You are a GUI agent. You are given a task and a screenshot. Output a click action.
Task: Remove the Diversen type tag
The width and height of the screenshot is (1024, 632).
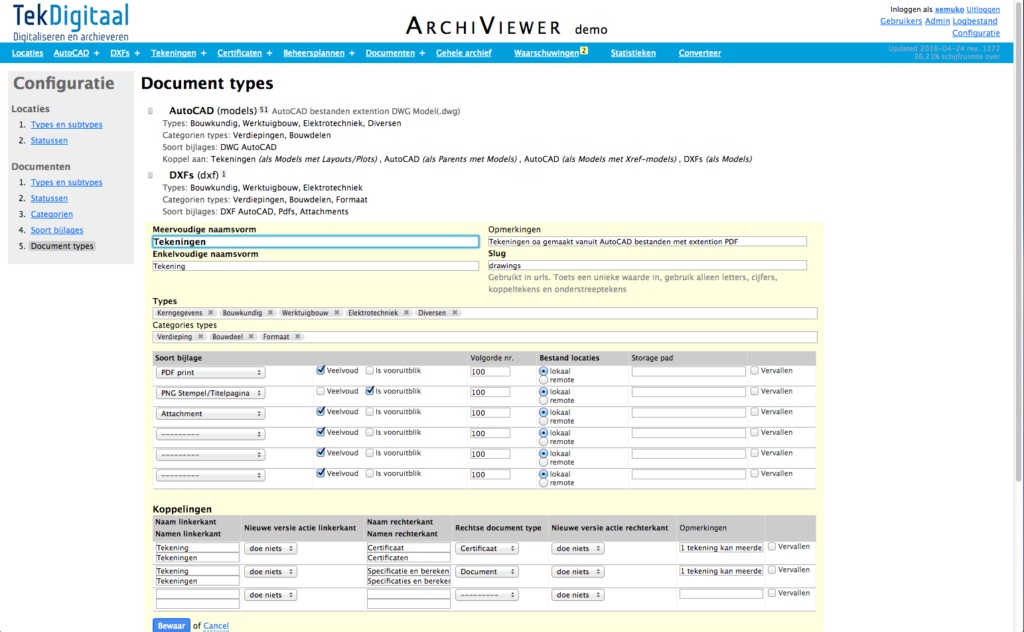tap(455, 313)
